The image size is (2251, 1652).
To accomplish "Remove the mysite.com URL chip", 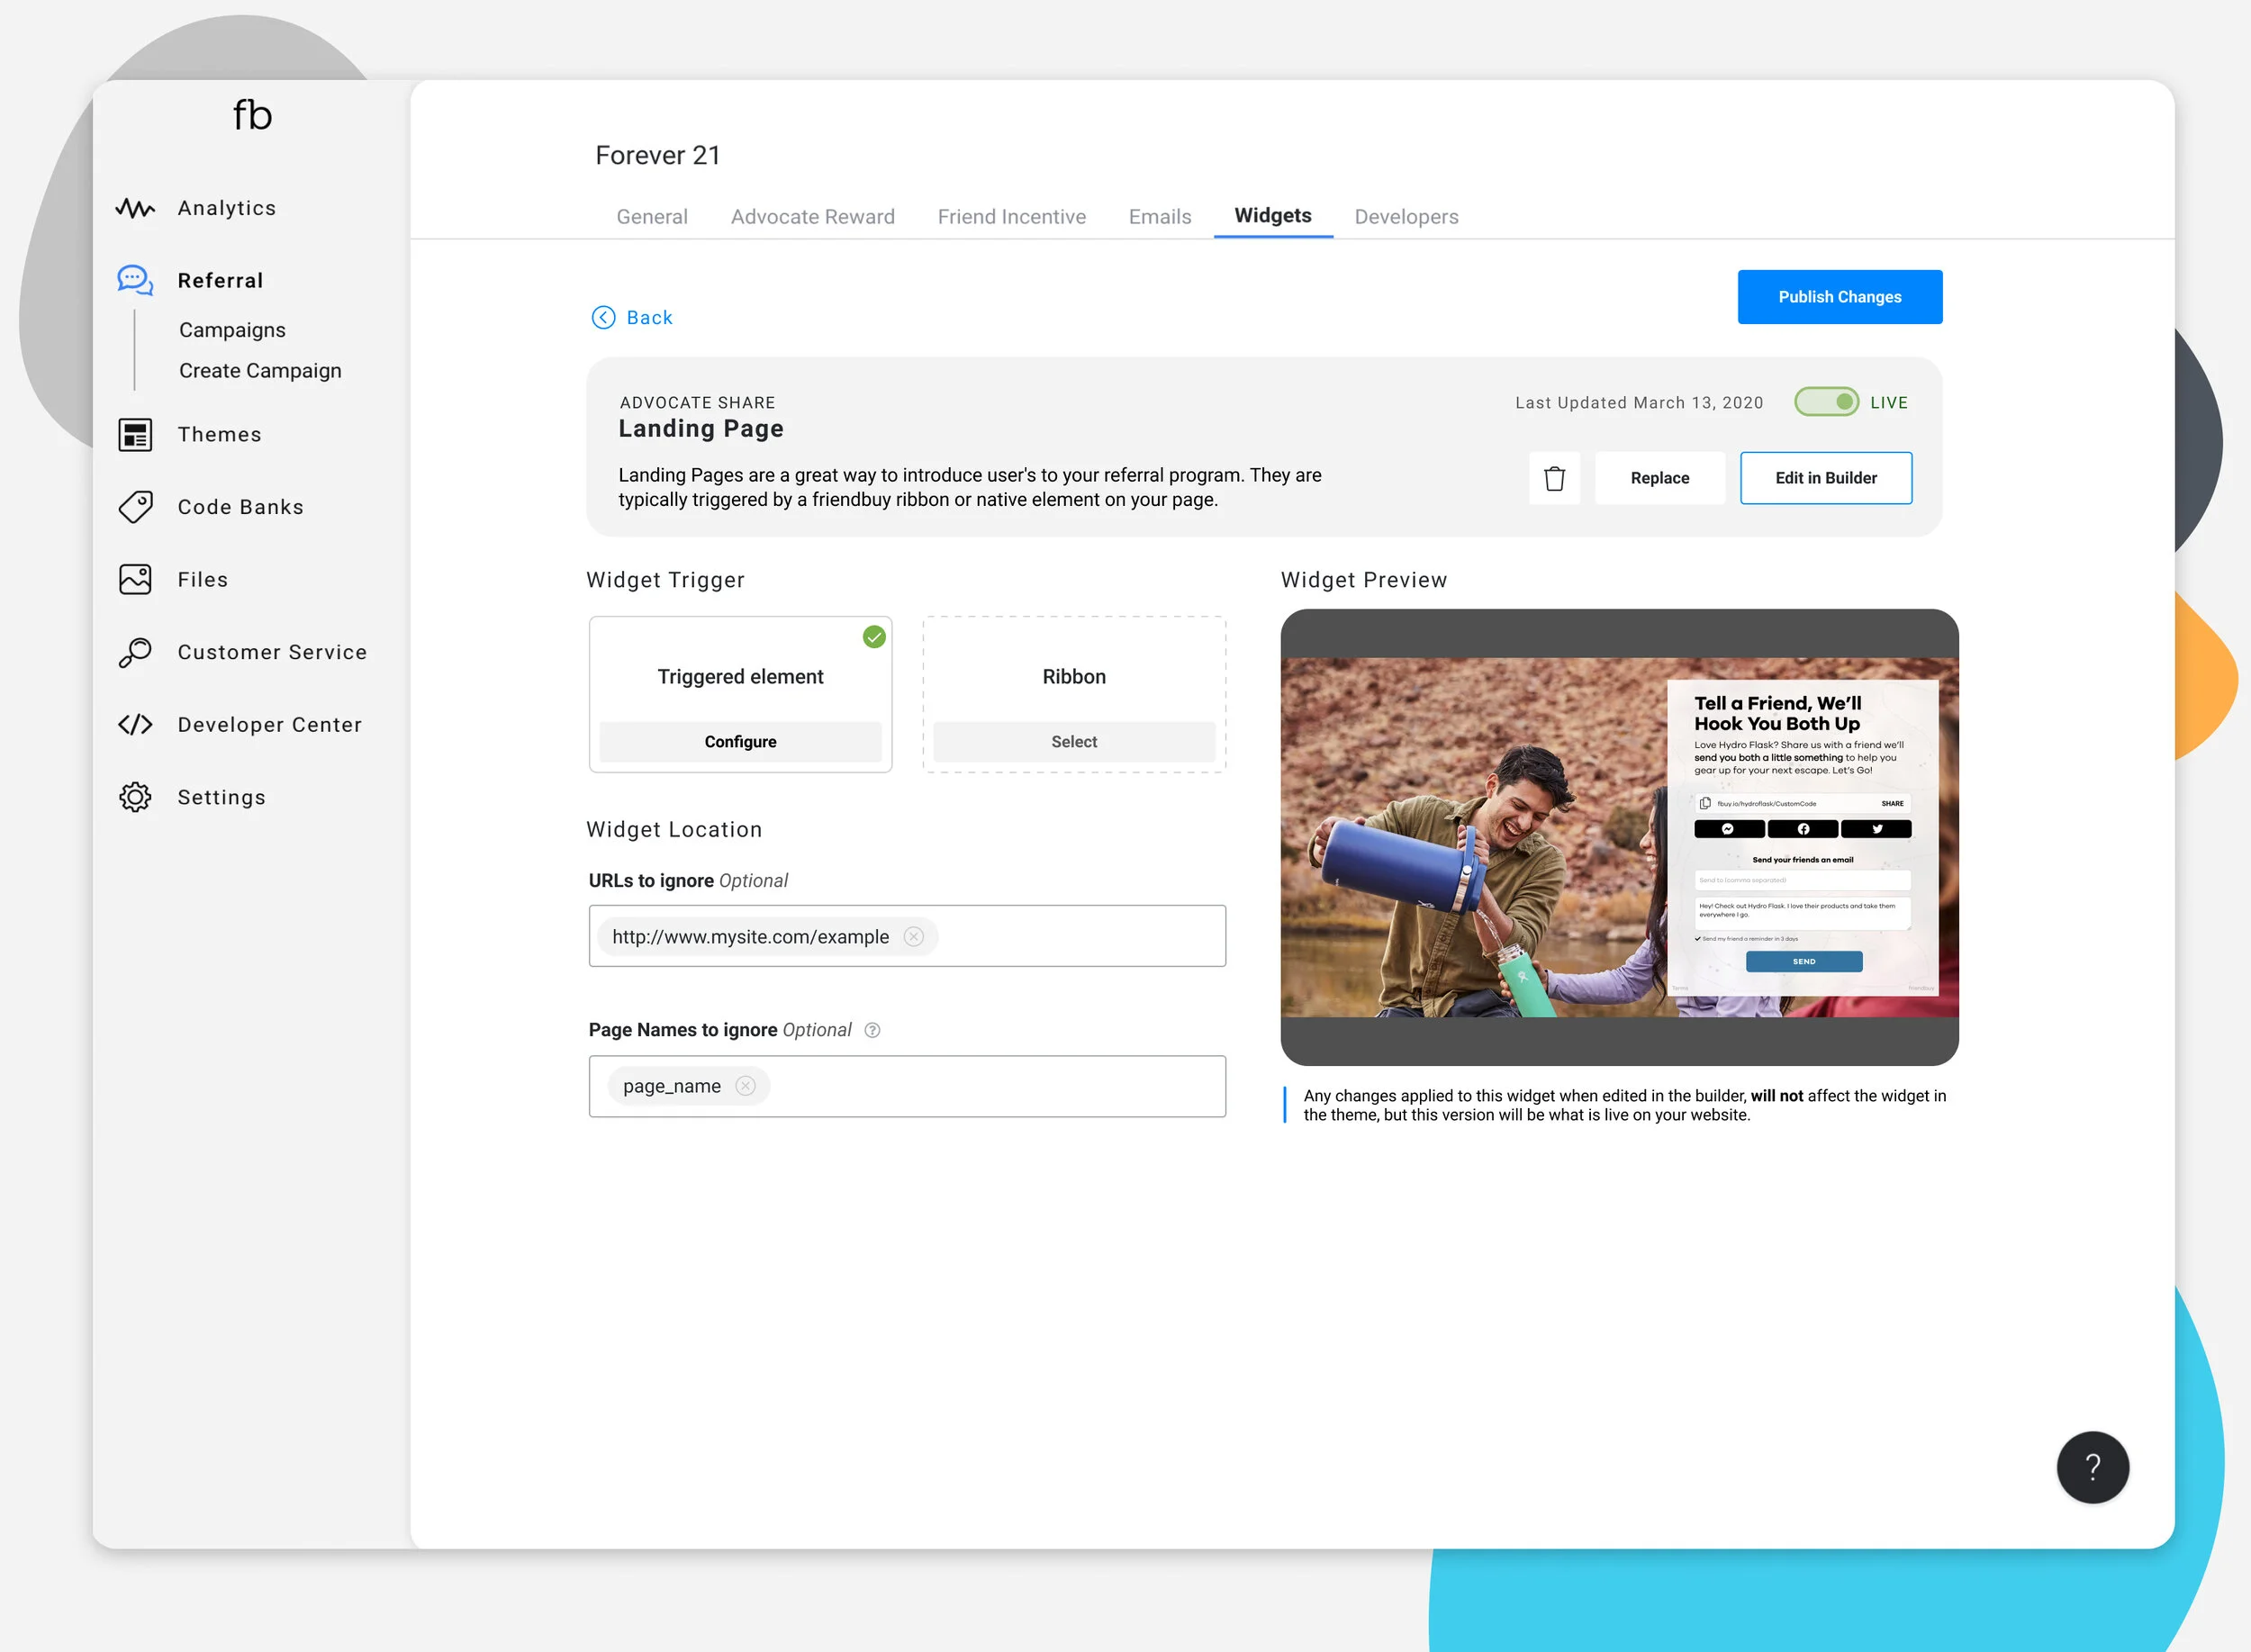I will [x=913, y=937].
